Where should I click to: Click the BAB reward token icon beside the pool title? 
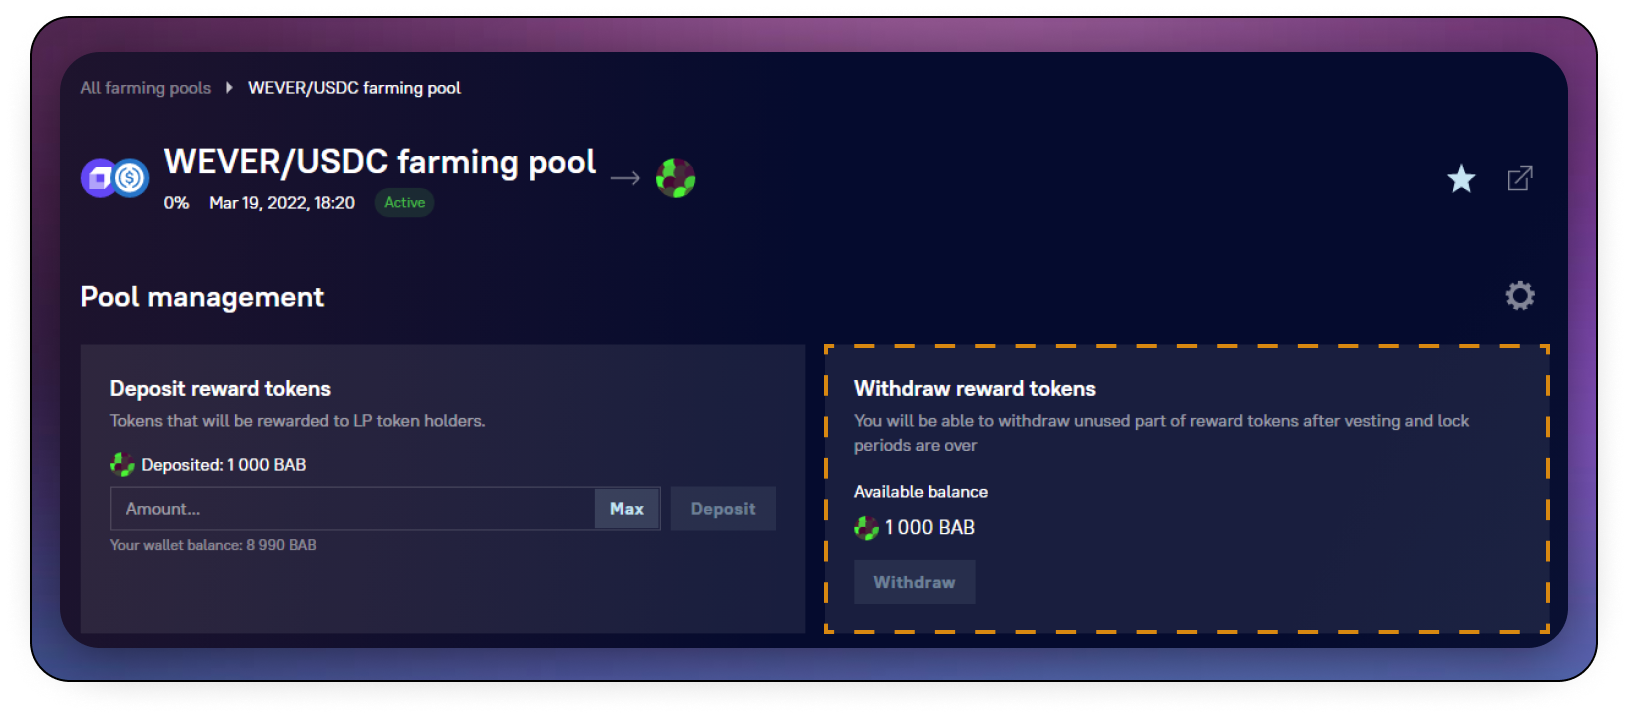click(675, 178)
